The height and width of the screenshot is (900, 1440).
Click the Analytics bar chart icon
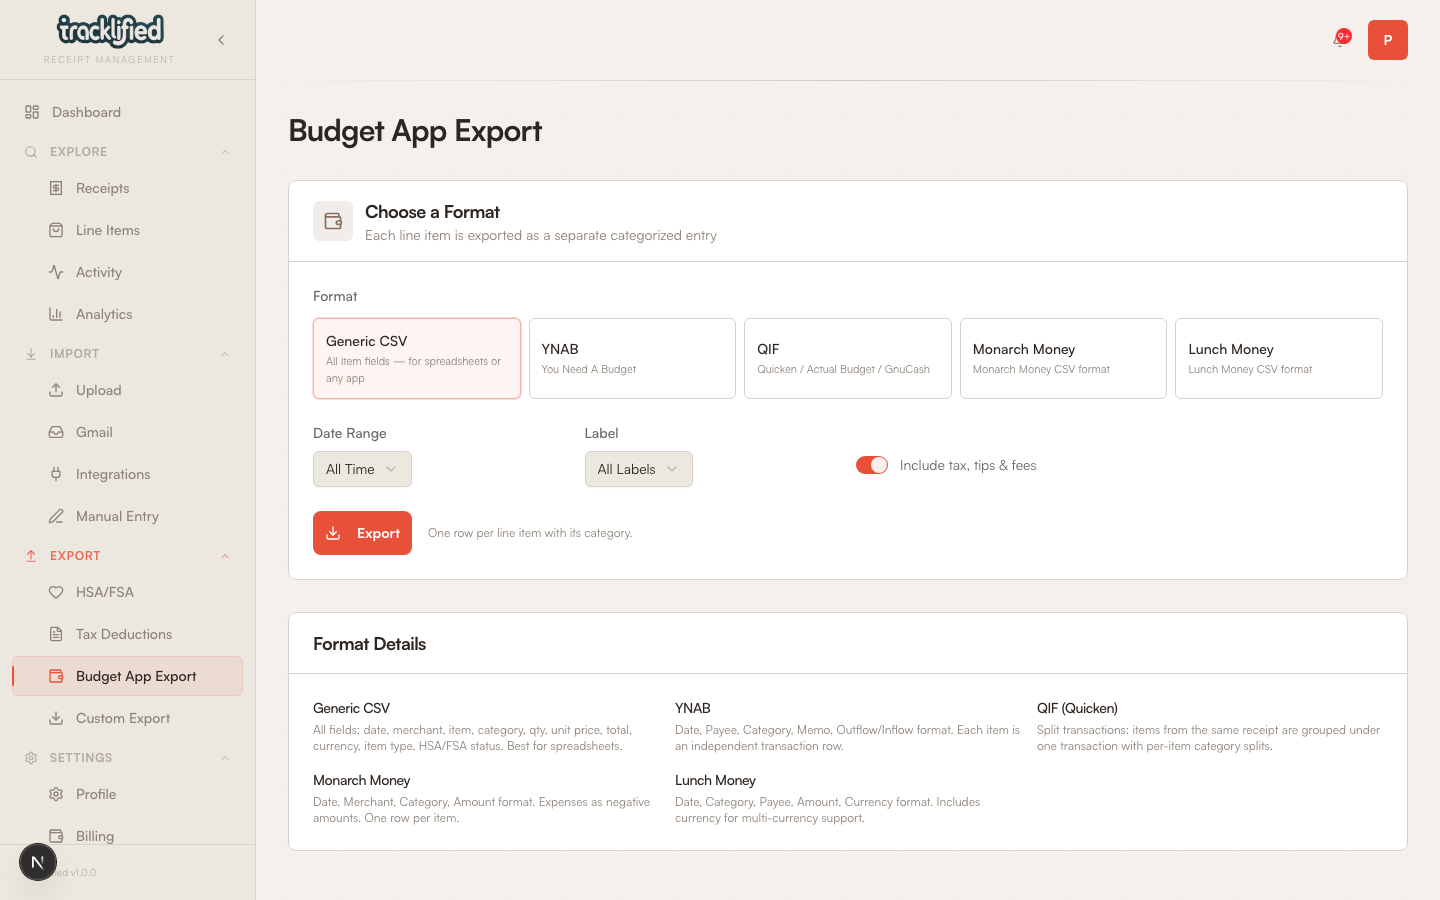[x=56, y=314]
